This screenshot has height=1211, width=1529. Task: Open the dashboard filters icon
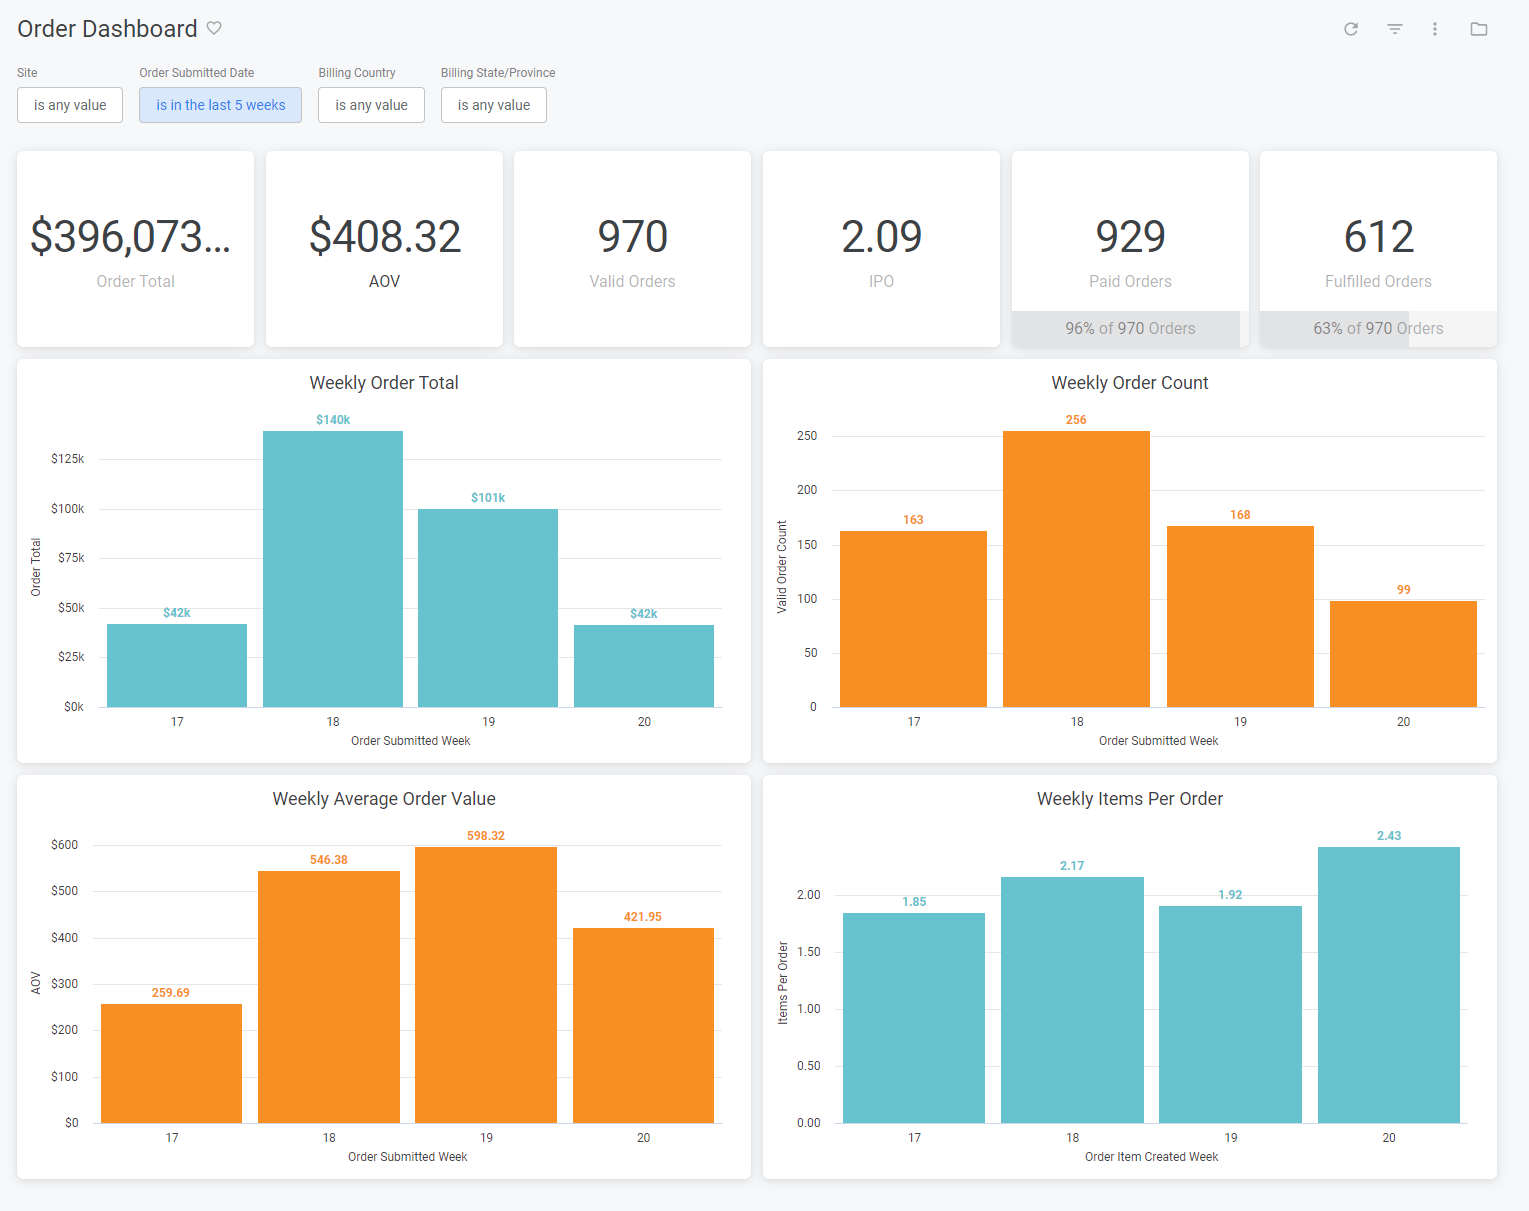pos(1394,30)
